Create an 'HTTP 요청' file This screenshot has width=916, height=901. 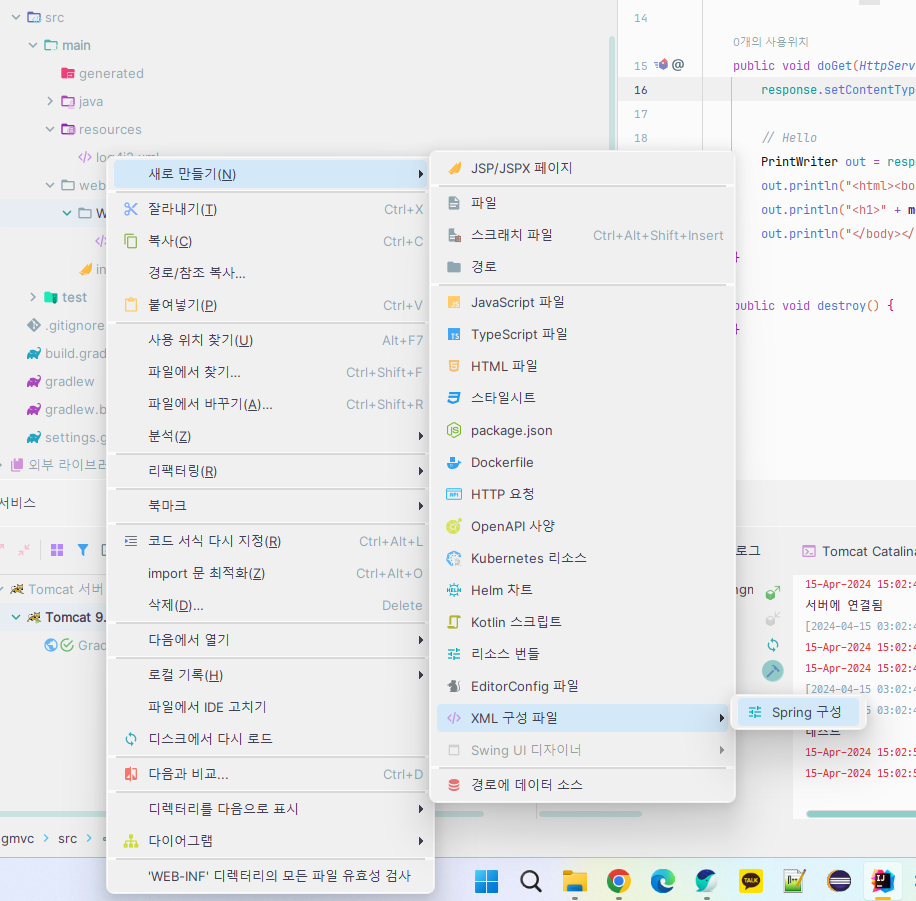[582, 494]
